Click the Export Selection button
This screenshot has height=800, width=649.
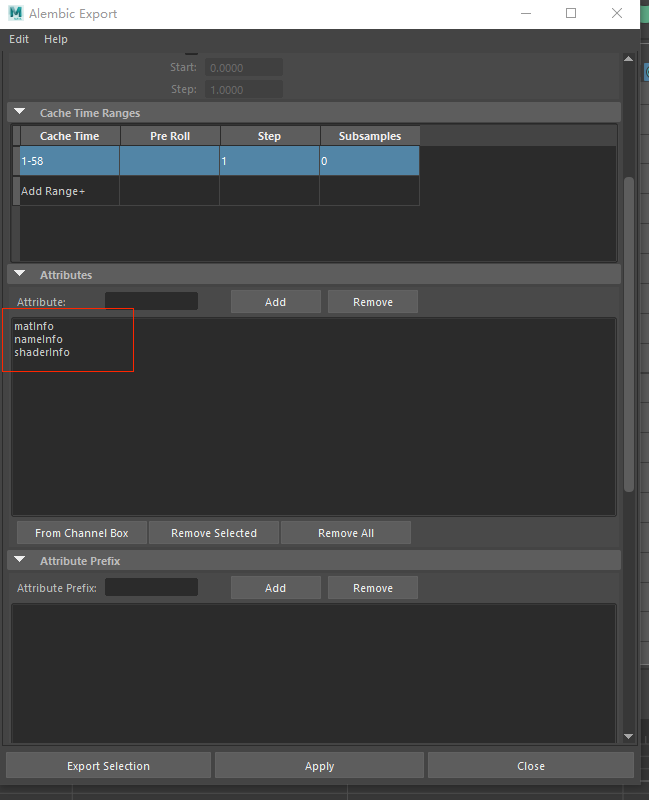(x=108, y=766)
